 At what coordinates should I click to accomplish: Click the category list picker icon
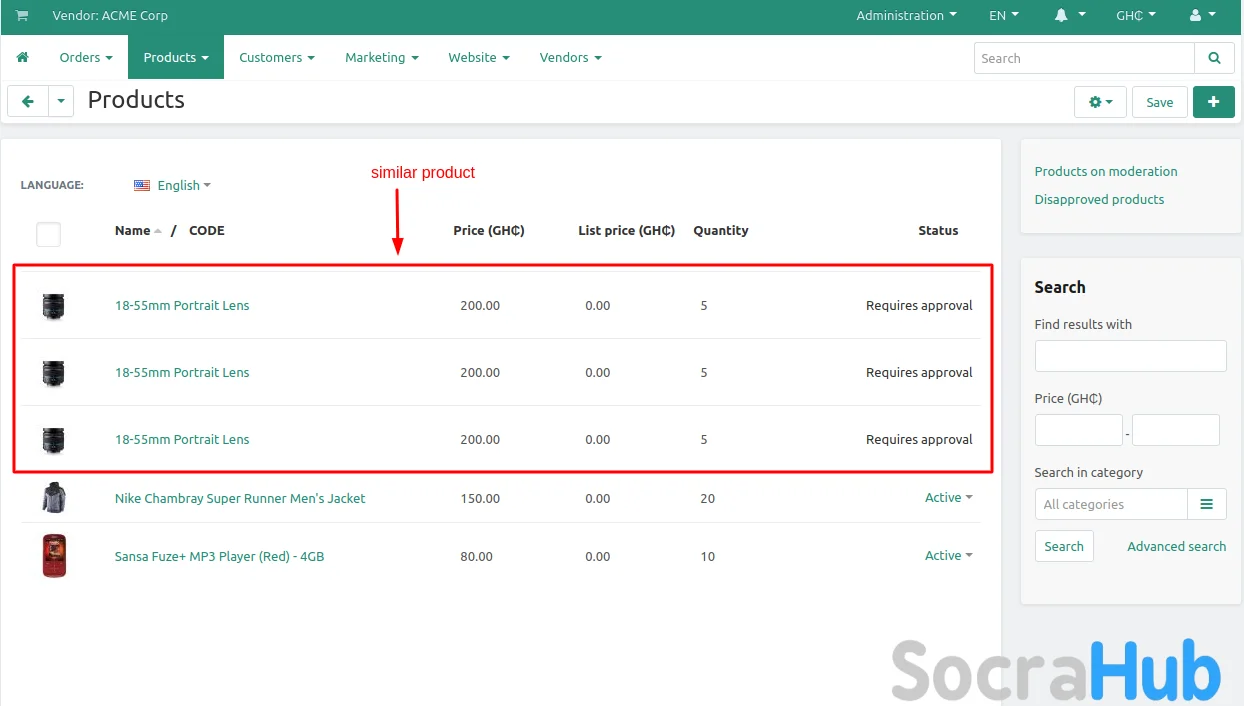1206,504
